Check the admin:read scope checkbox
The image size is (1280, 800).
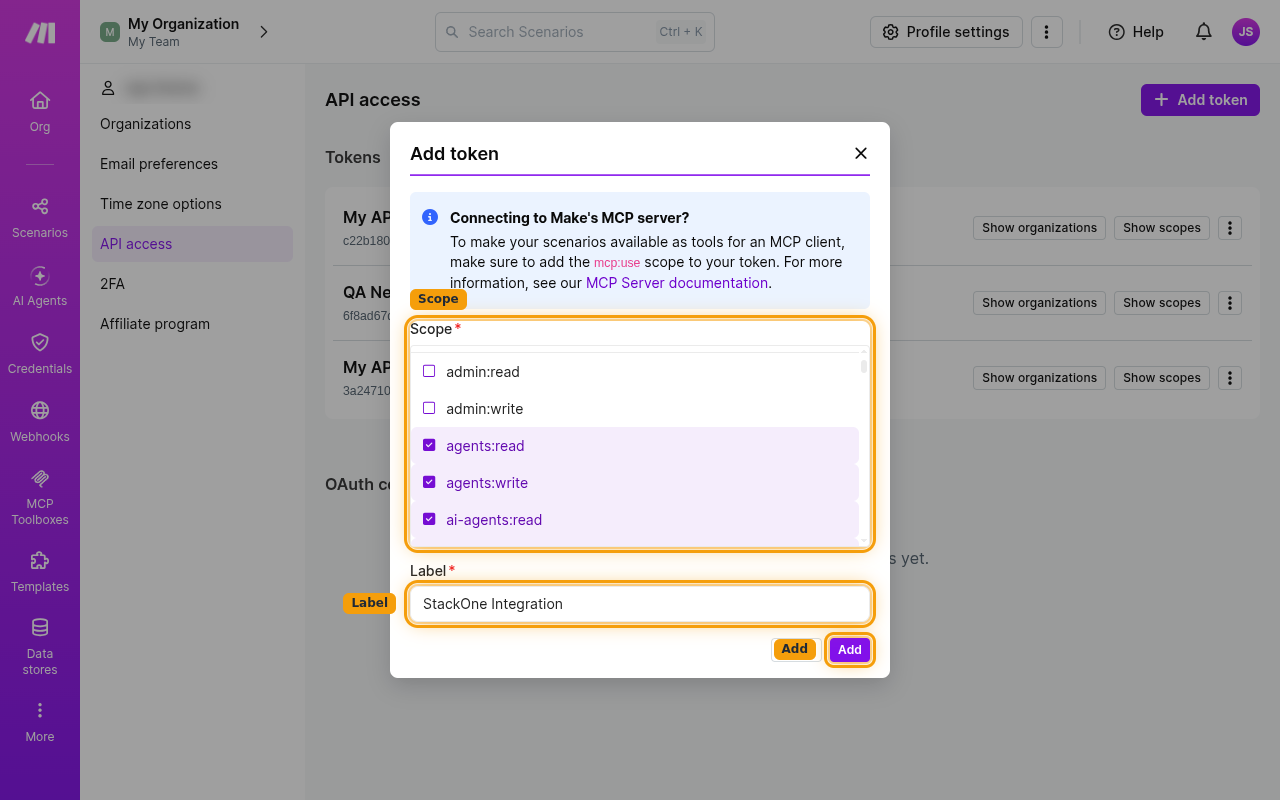[x=429, y=371]
